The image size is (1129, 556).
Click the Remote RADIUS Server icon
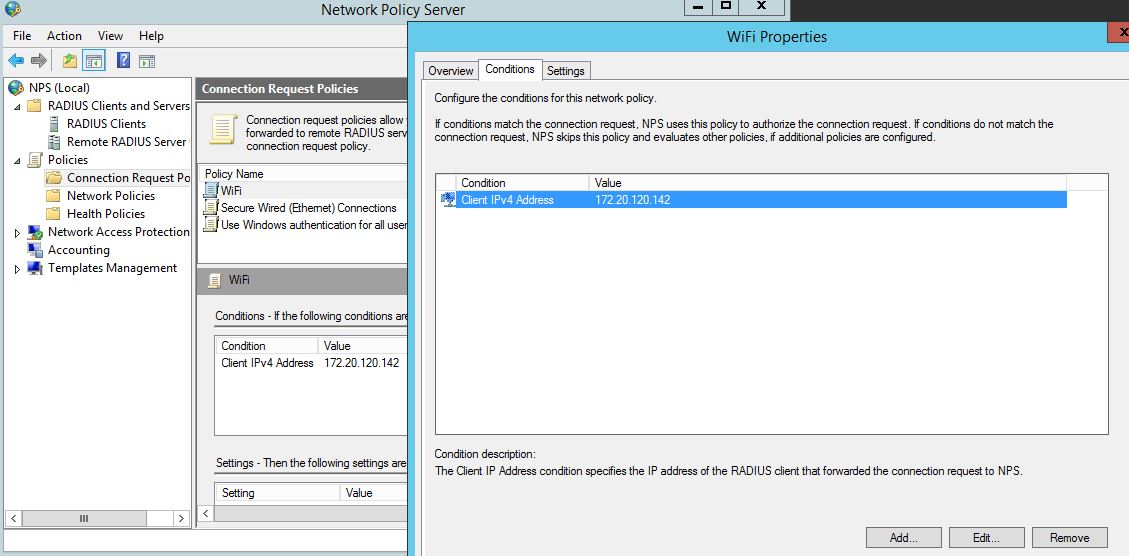tap(54, 142)
